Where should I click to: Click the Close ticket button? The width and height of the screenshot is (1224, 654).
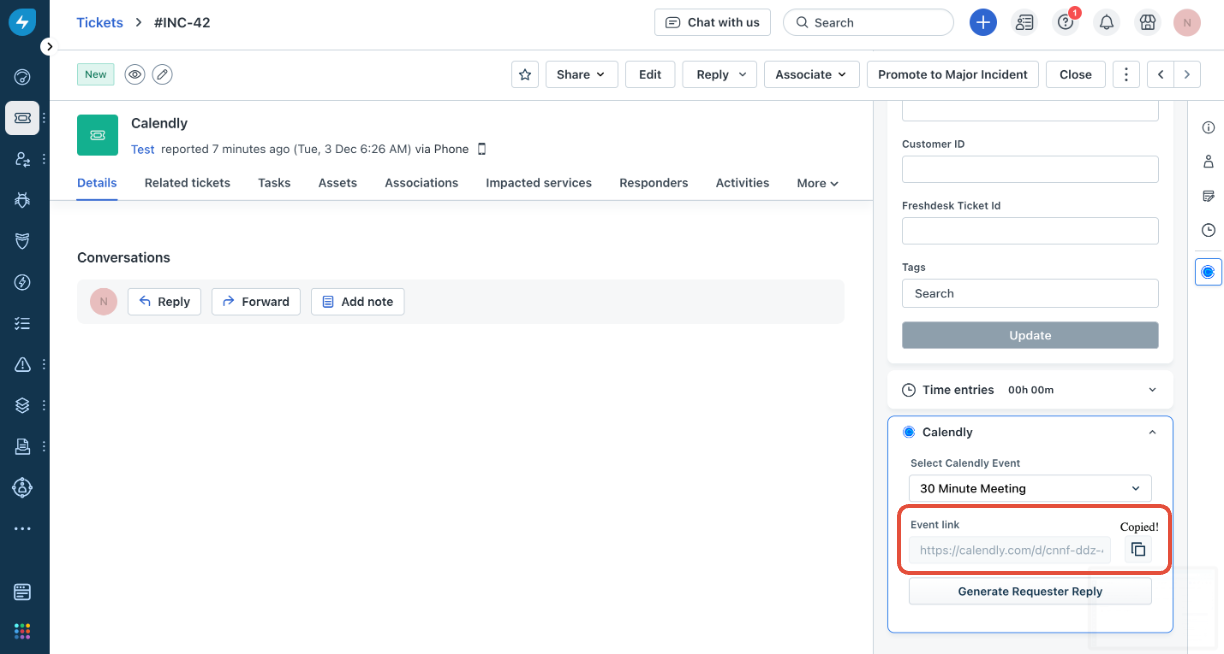(1076, 74)
